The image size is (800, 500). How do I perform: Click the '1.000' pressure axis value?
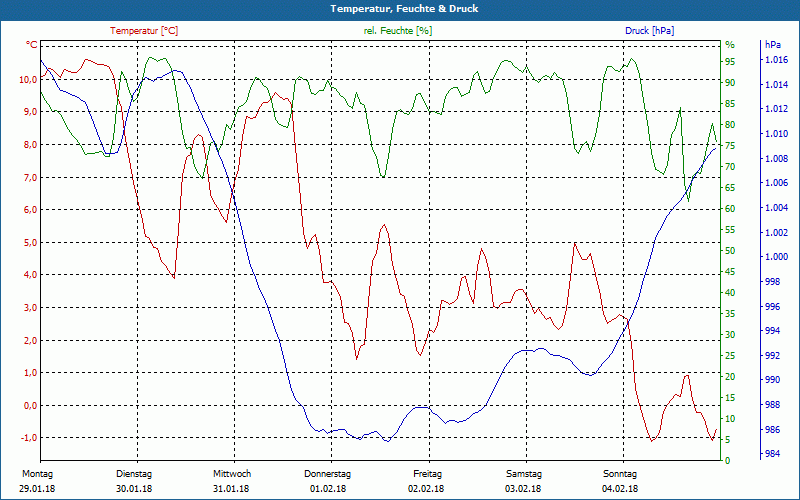(x=776, y=257)
